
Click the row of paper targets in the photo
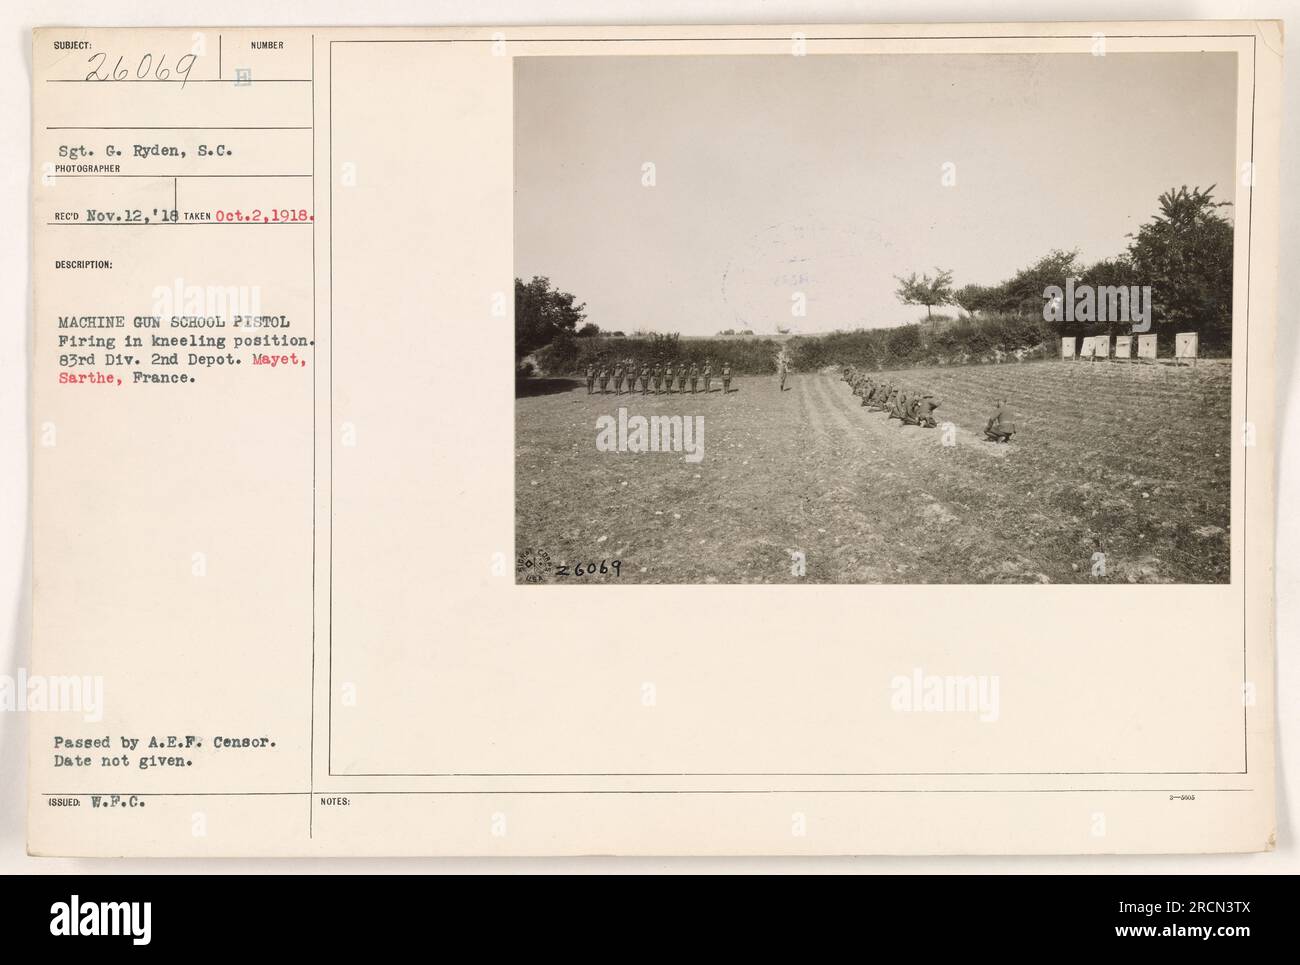pyautogui.click(x=1129, y=346)
